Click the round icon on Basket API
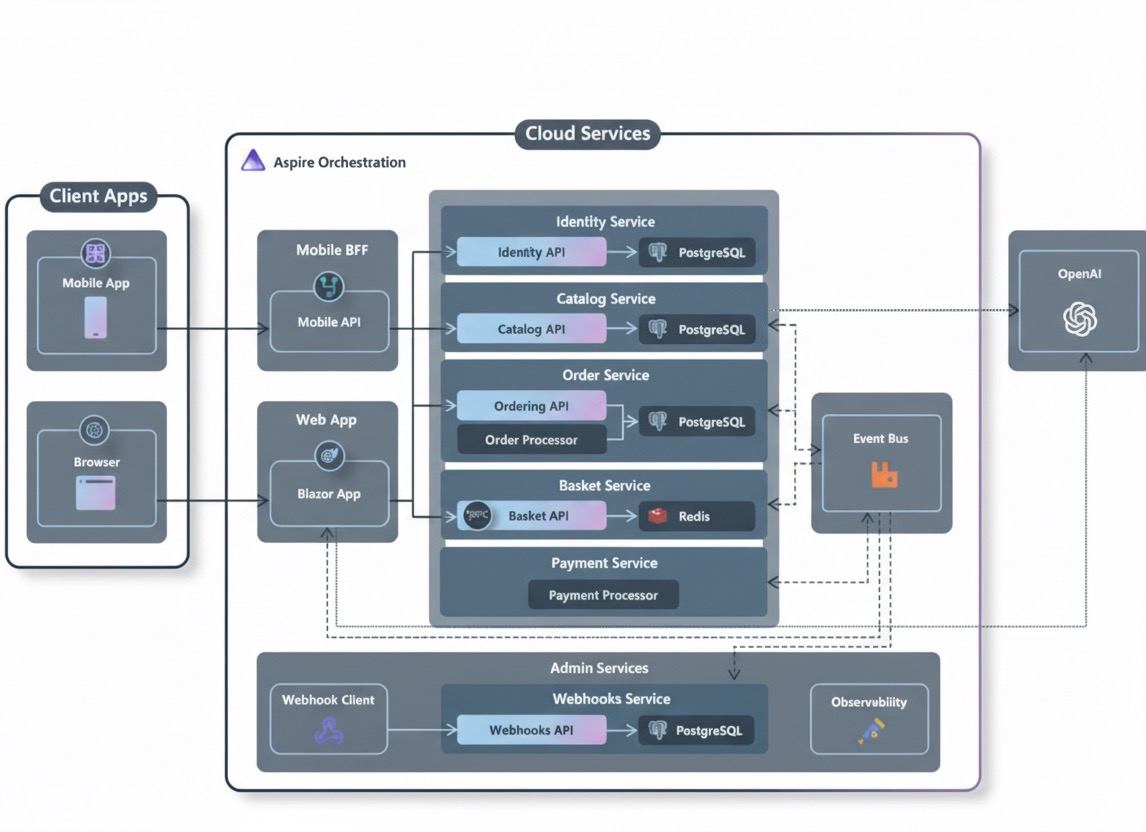The image size is (1146, 832). point(477,516)
